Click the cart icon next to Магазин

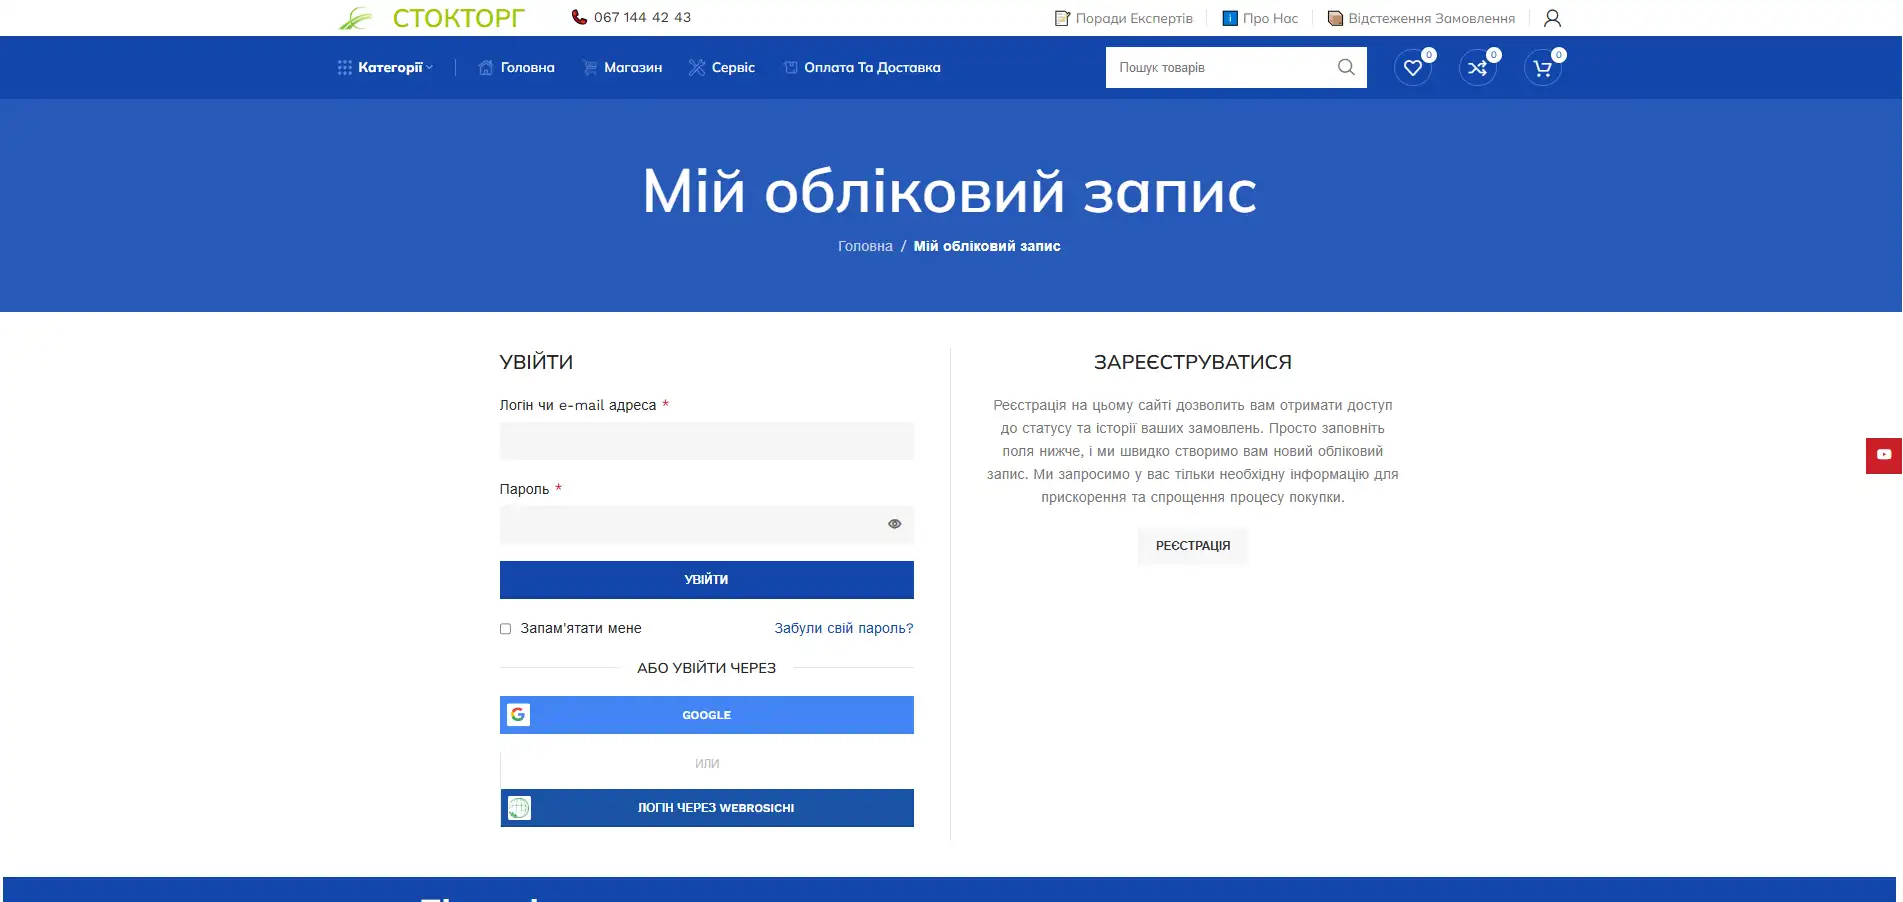tap(590, 68)
